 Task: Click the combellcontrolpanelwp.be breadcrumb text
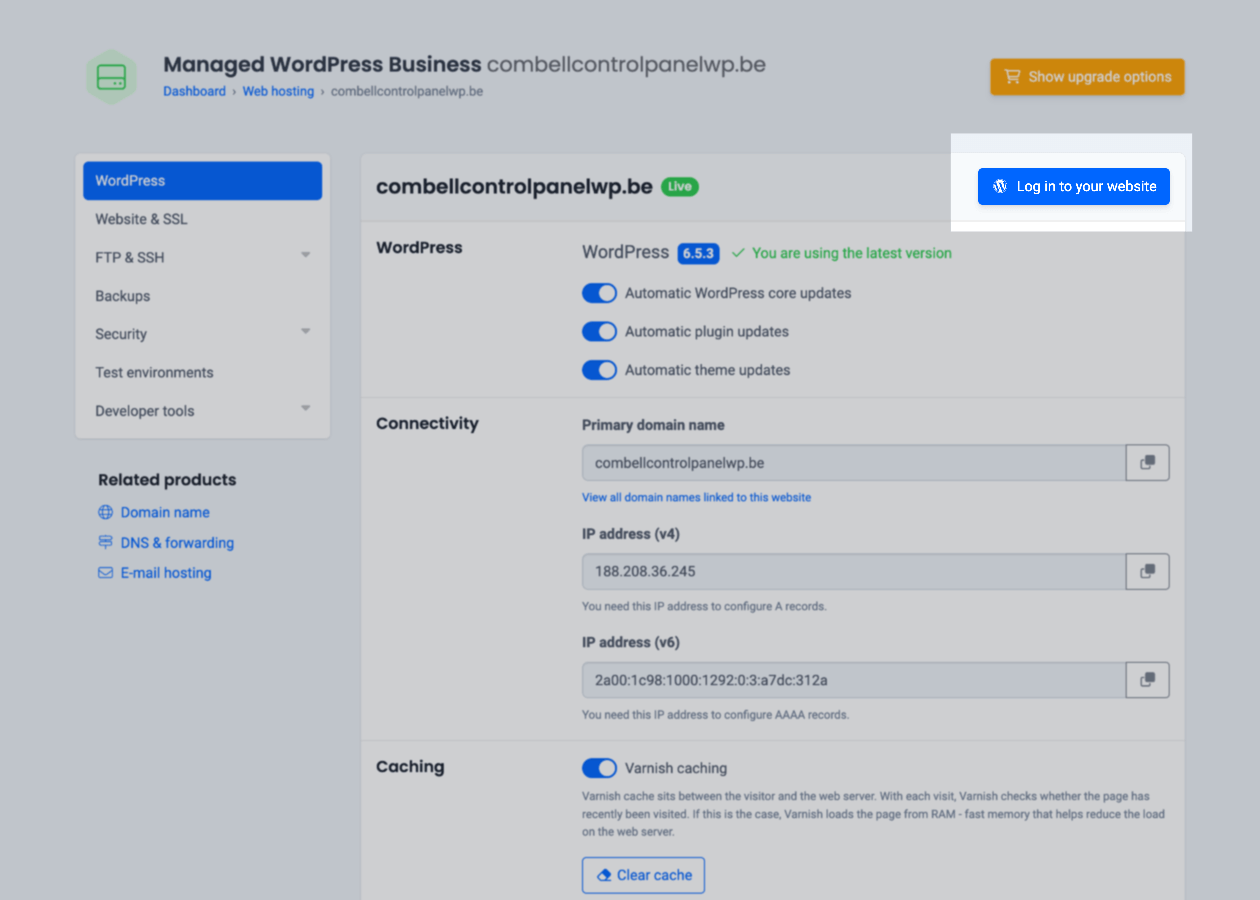click(407, 91)
